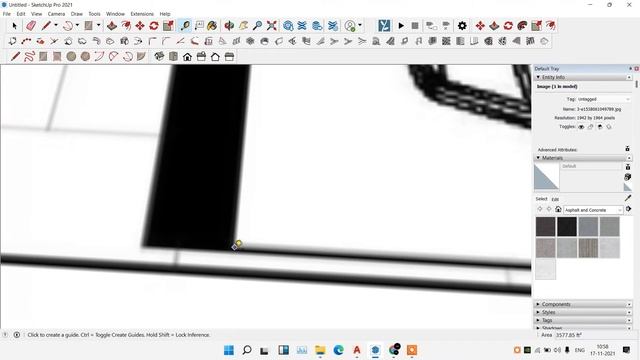Expand the Tags panel

coord(538,320)
